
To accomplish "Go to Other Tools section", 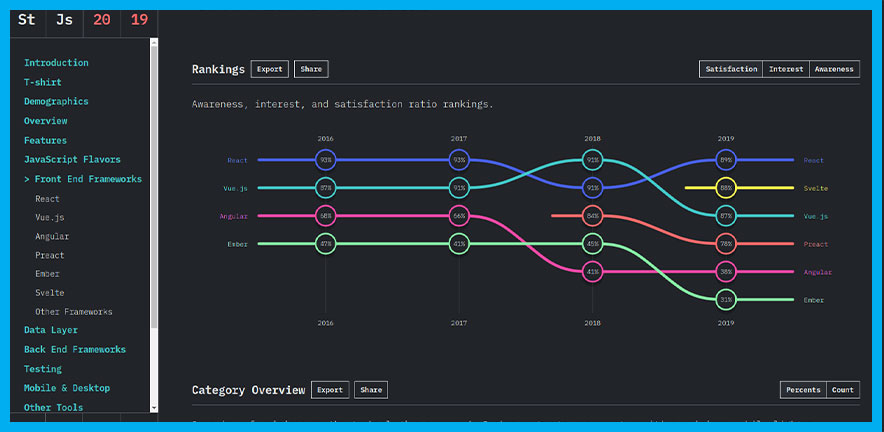I will 53,407.
